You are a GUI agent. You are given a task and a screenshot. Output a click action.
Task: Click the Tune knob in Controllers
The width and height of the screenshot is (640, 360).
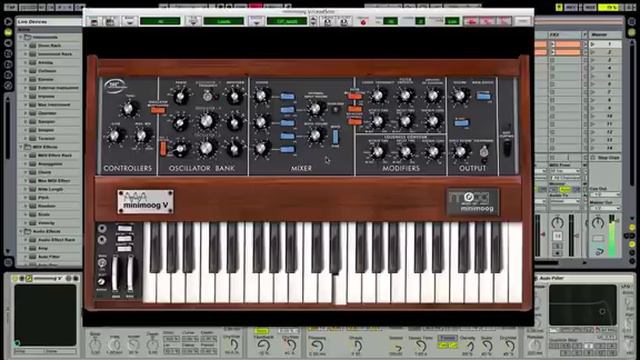pyautogui.click(x=129, y=109)
